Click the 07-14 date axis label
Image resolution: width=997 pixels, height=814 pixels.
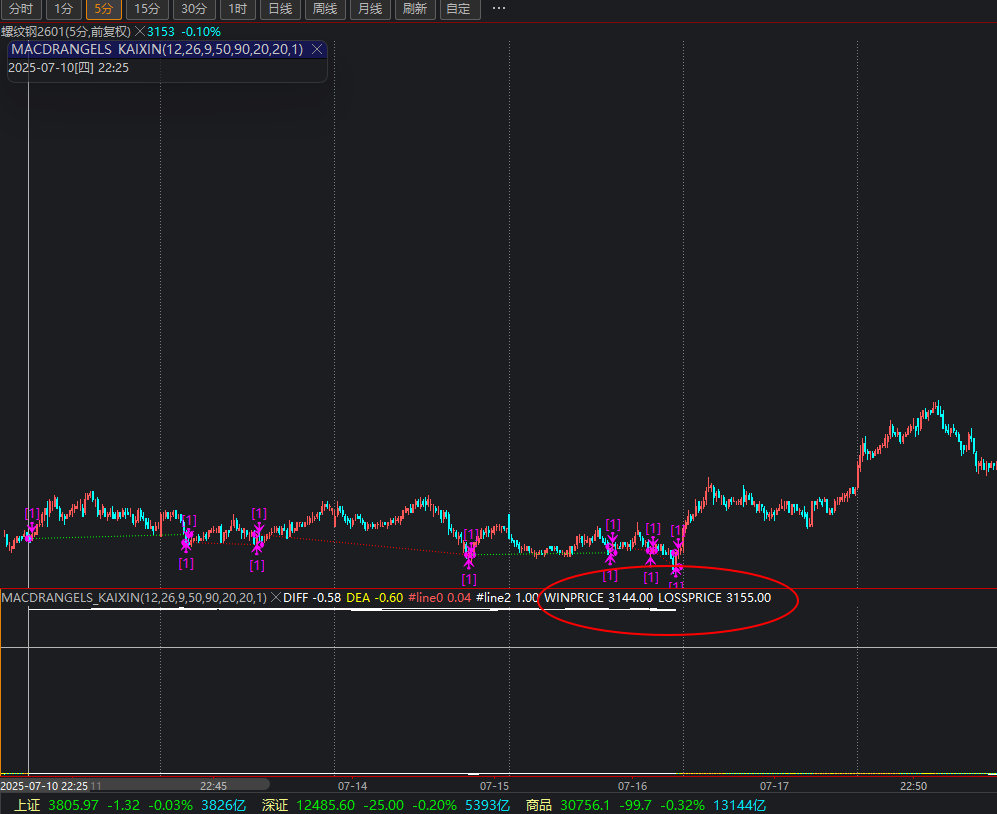click(352, 786)
